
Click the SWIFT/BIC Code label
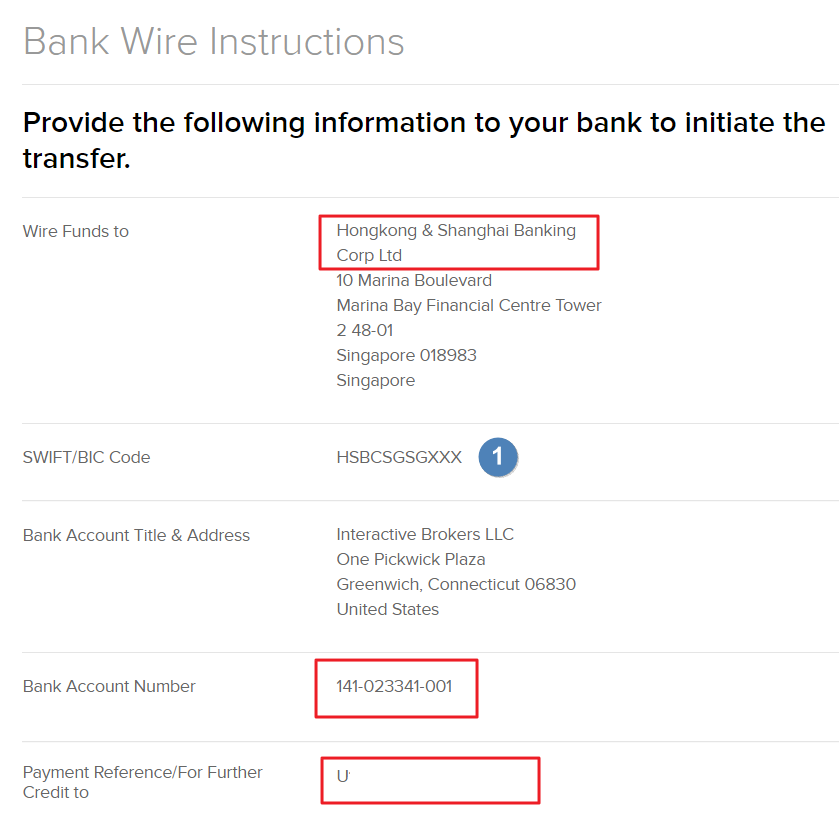pos(87,457)
